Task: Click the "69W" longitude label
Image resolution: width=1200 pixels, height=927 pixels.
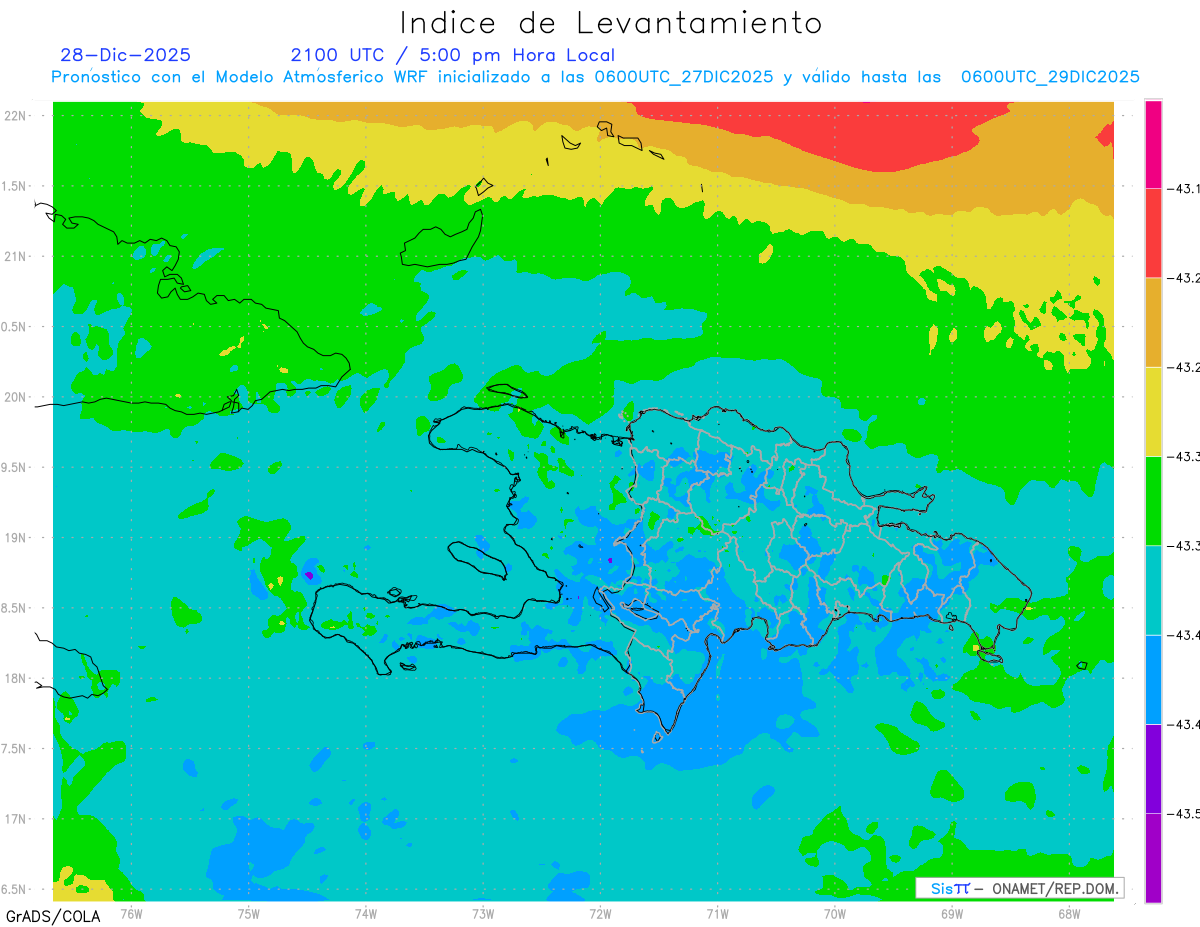Action: [x=952, y=912]
